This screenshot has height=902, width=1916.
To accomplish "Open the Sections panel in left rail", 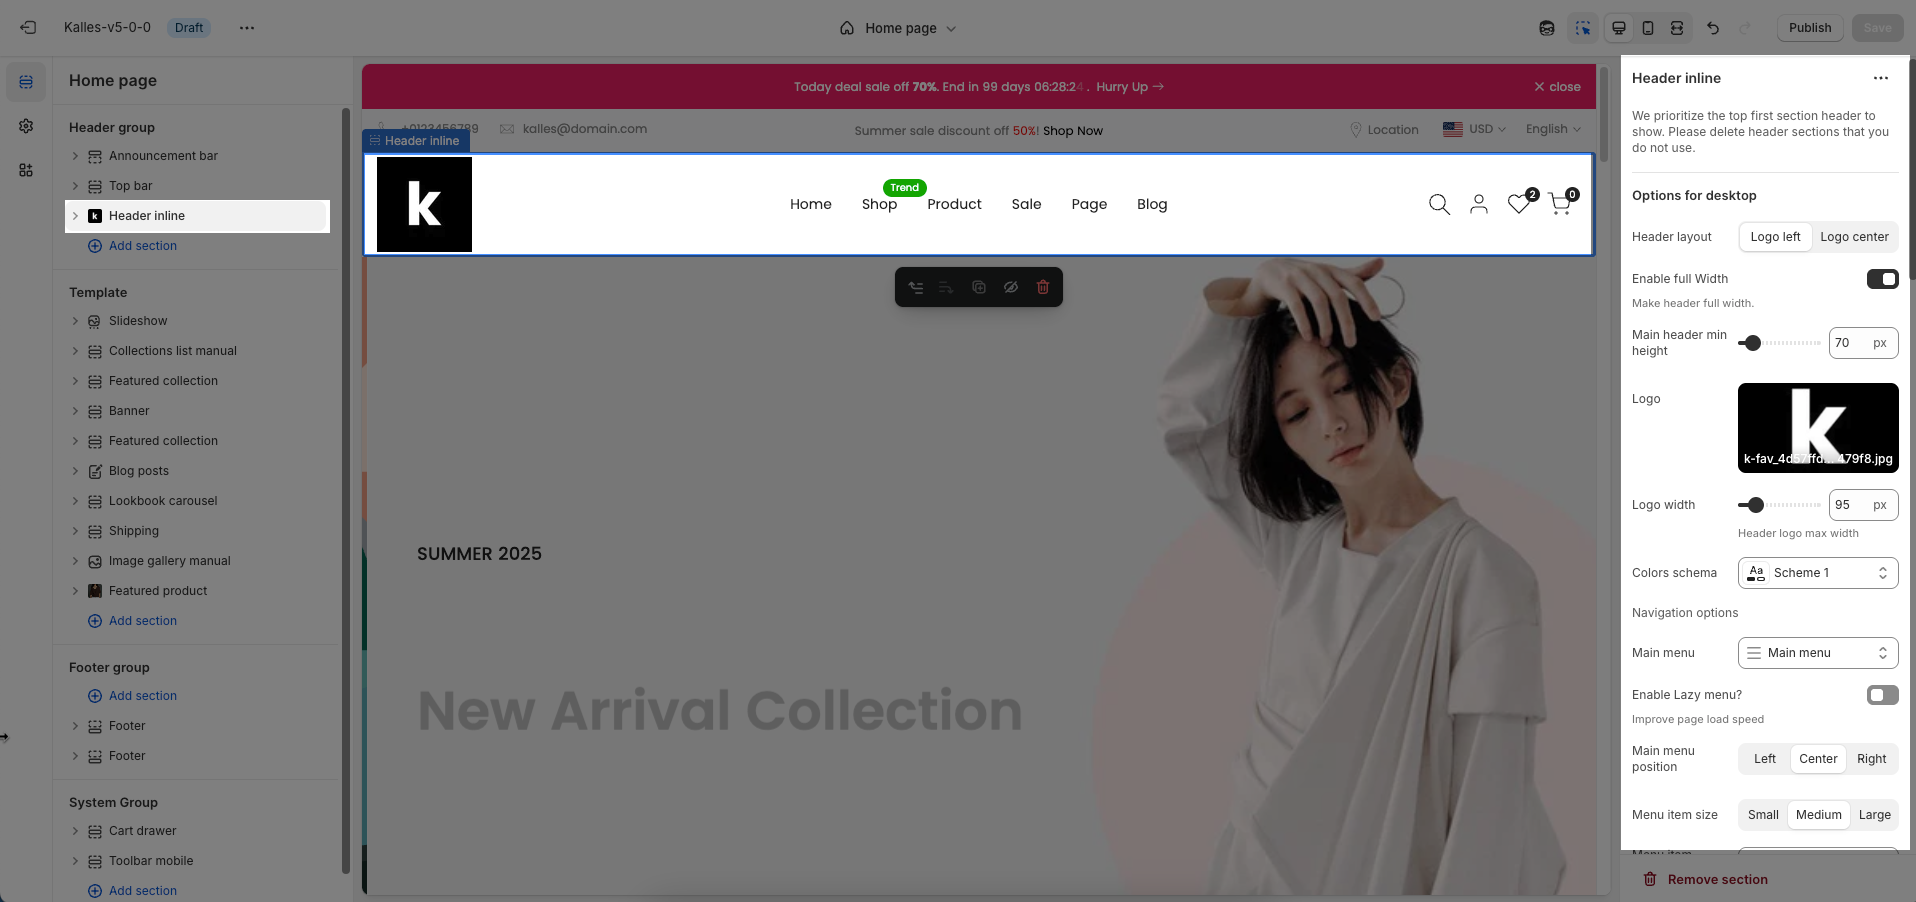I will [x=26, y=82].
